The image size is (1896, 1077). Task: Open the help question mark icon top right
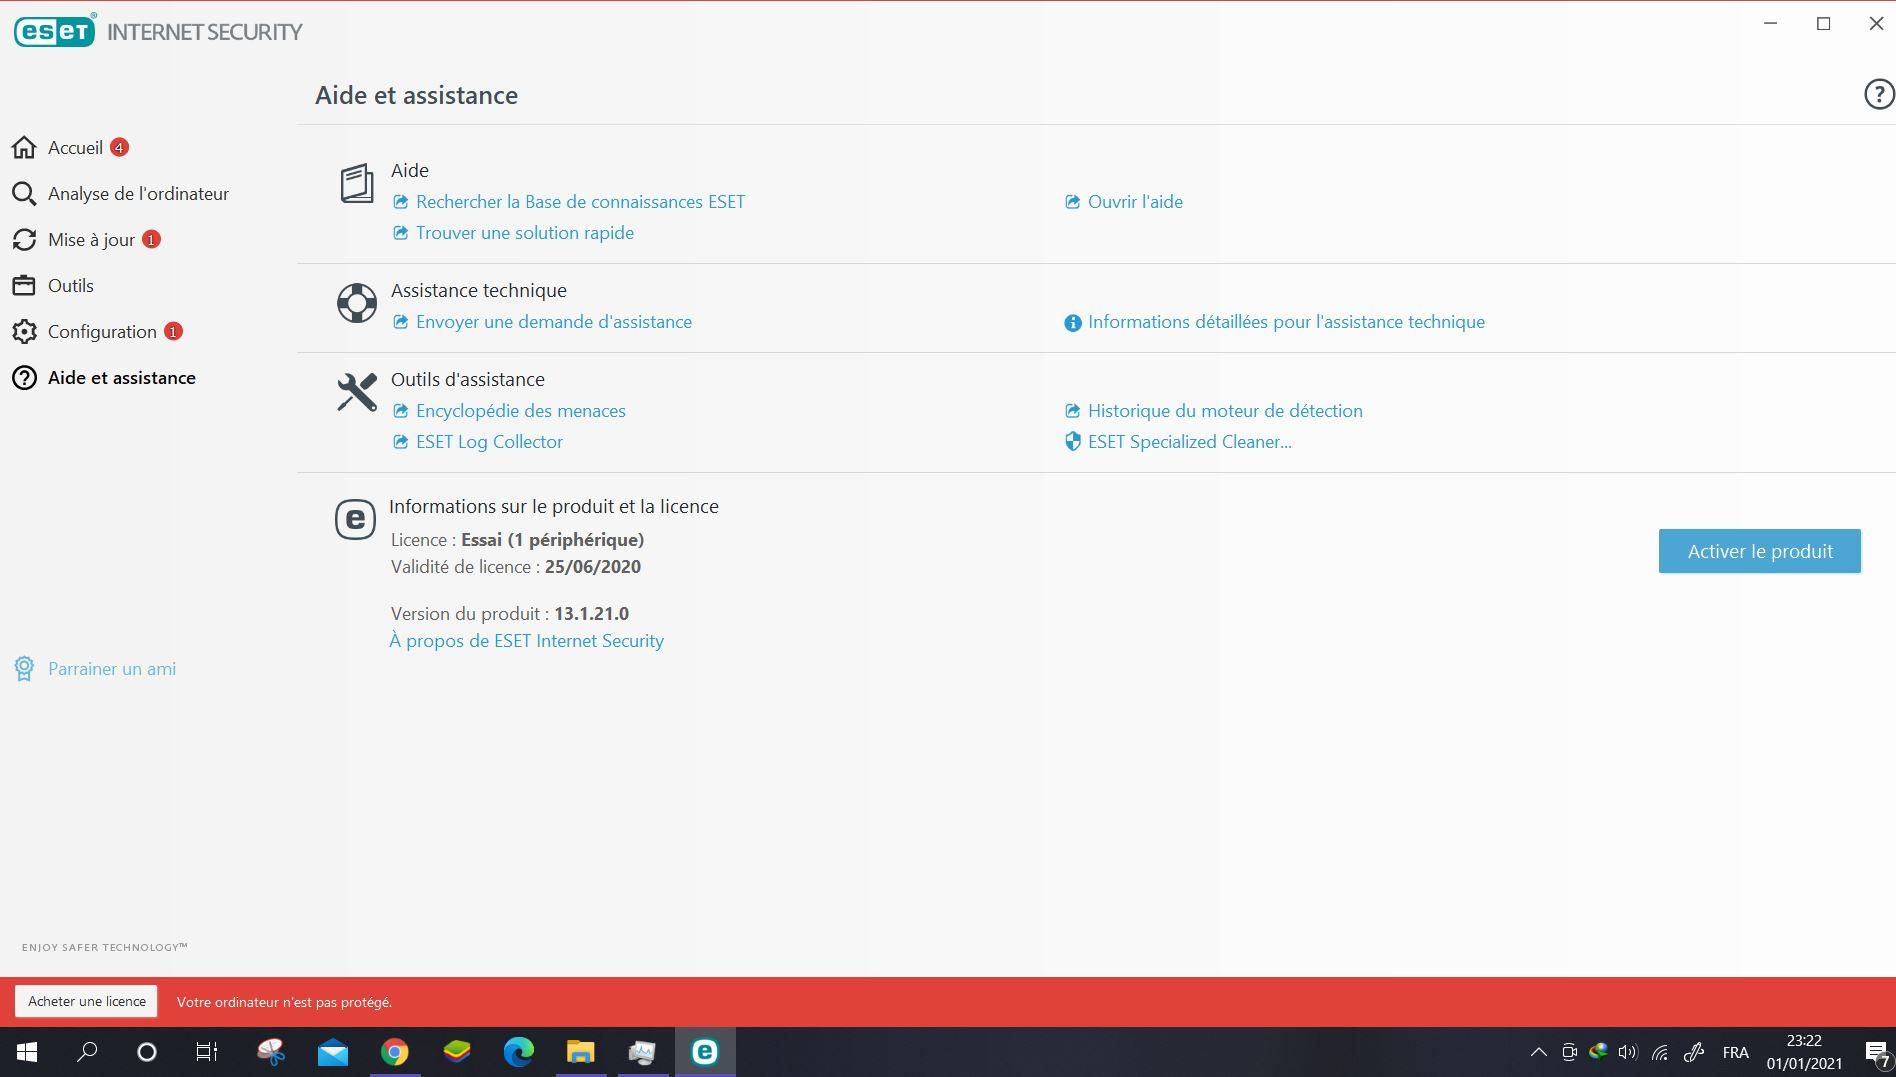pyautogui.click(x=1879, y=94)
